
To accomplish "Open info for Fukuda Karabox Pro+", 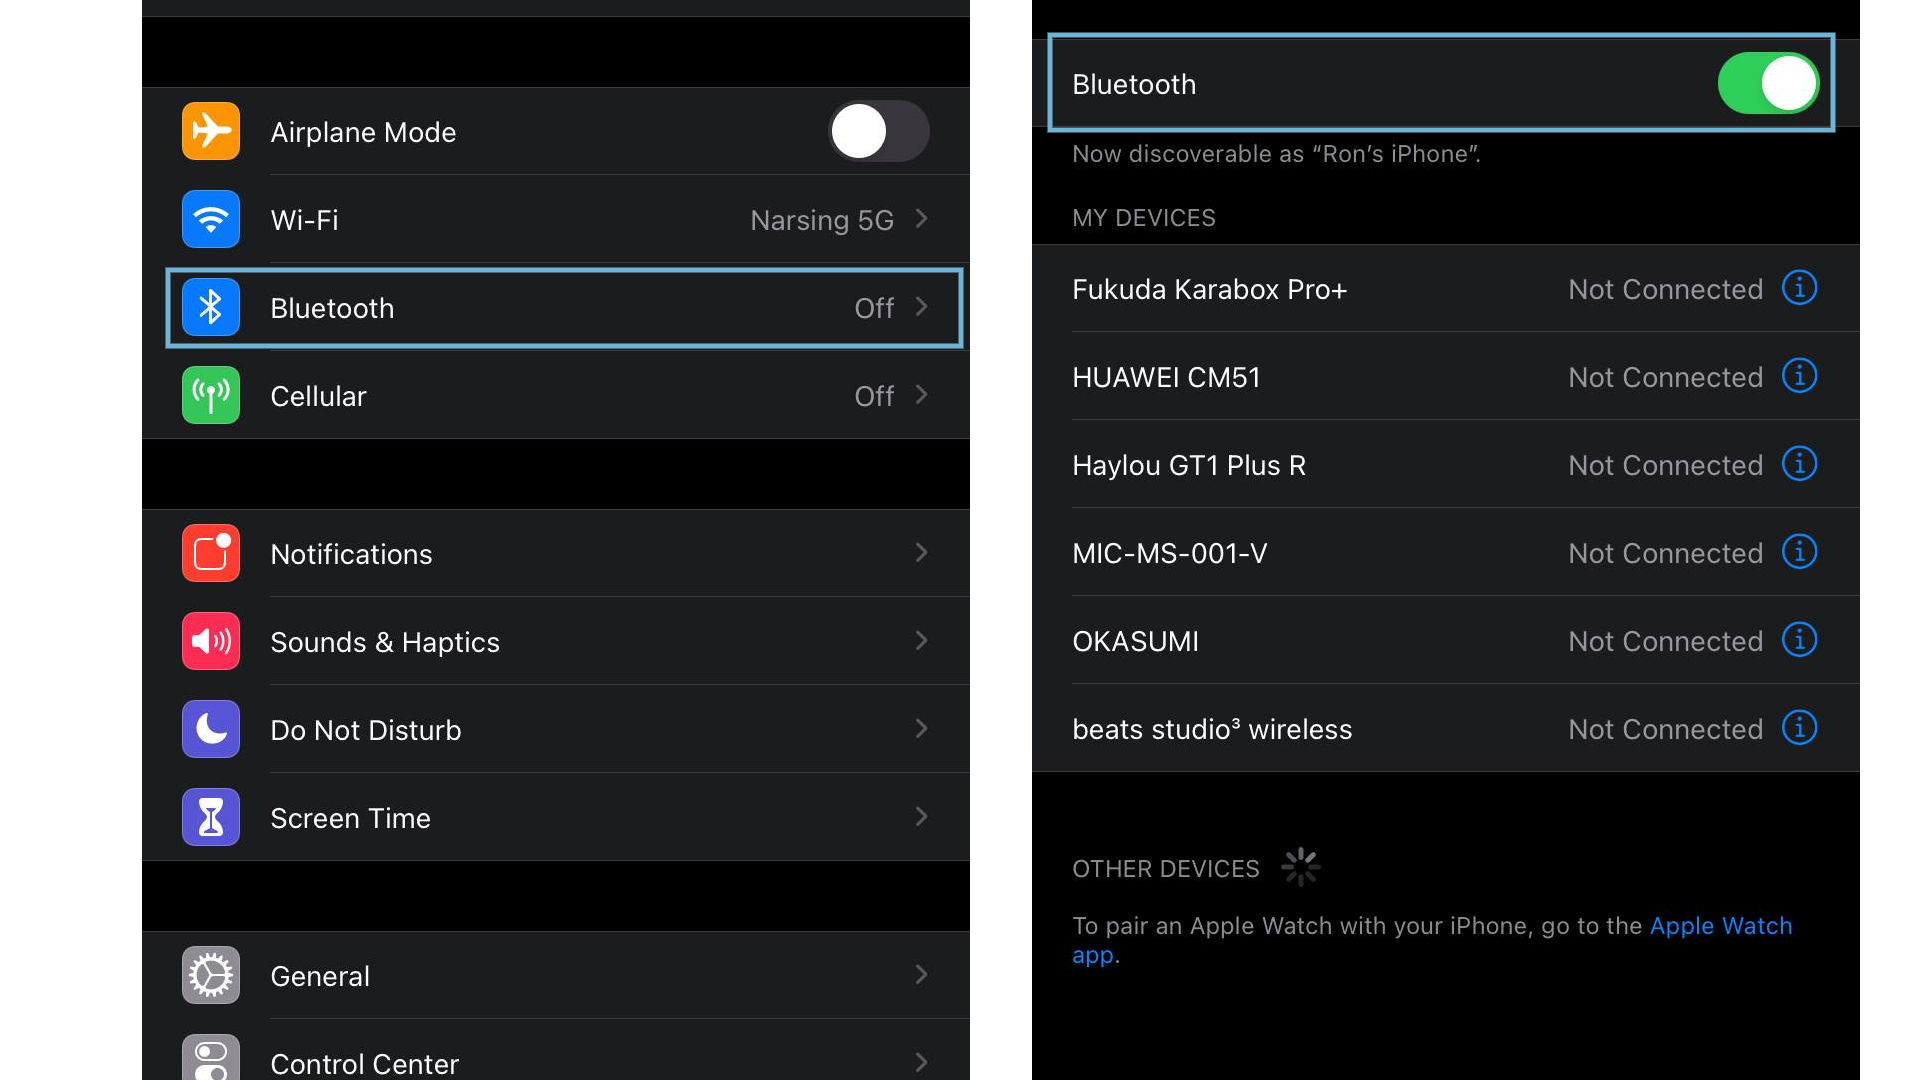I will click(x=1799, y=288).
